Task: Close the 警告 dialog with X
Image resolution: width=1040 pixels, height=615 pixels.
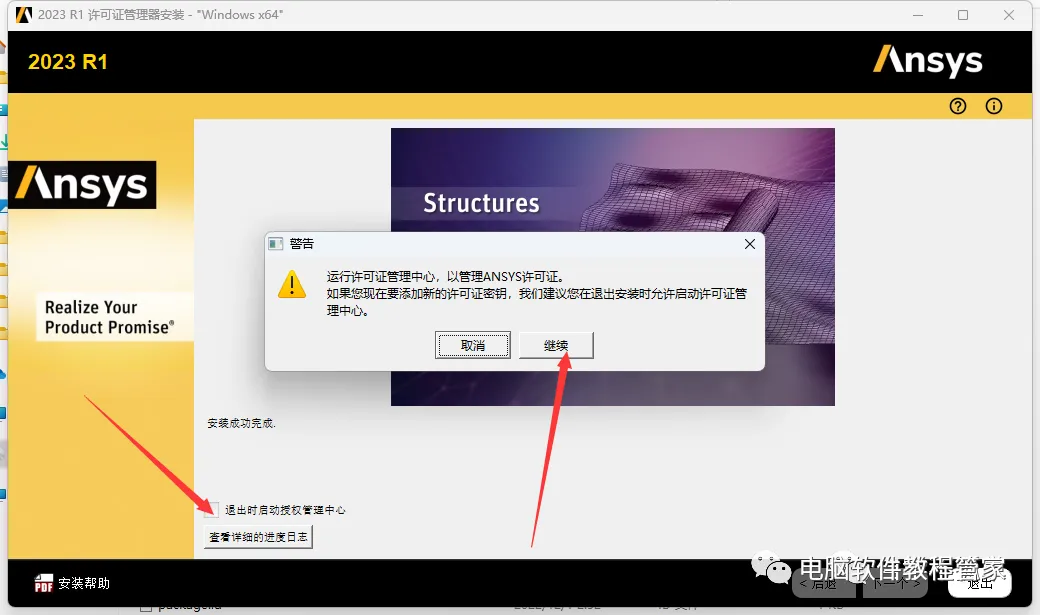Action: tap(749, 244)
